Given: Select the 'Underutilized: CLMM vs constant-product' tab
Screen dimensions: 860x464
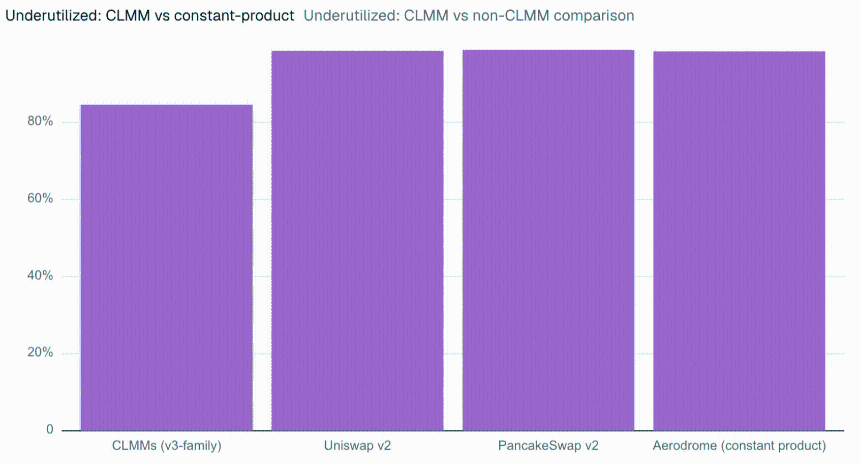Looking at the screenshot, I should pyautogui.click(x=150, y=15).
